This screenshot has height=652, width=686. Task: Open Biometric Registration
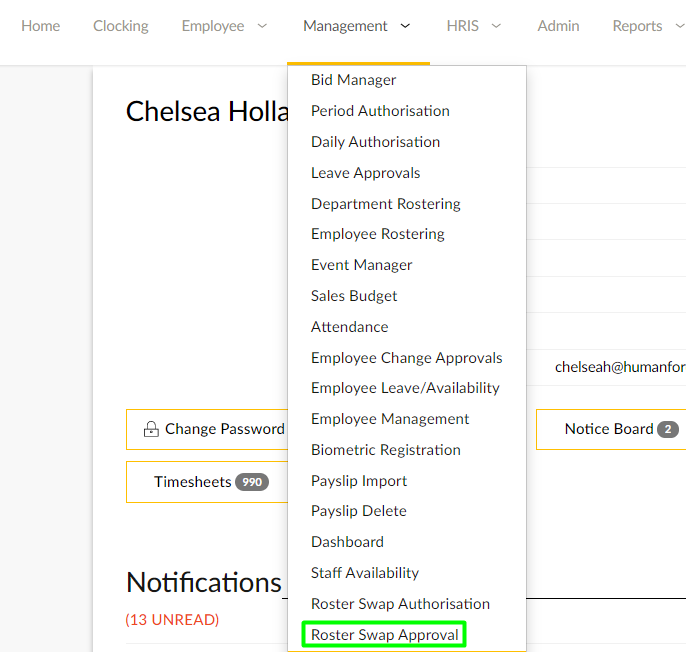(x=385, y=450)
